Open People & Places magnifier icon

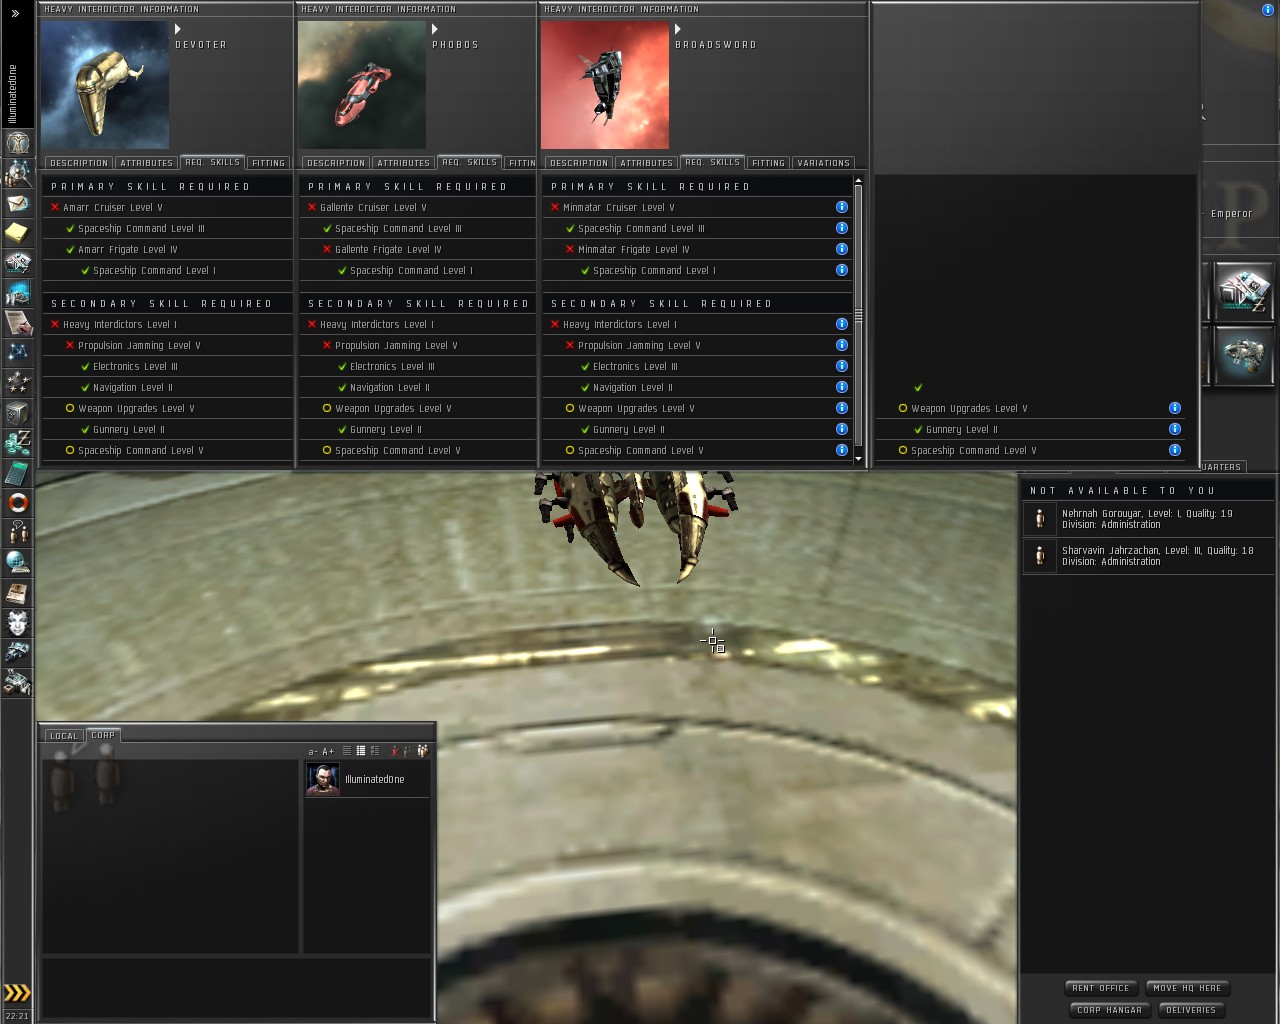17,173
